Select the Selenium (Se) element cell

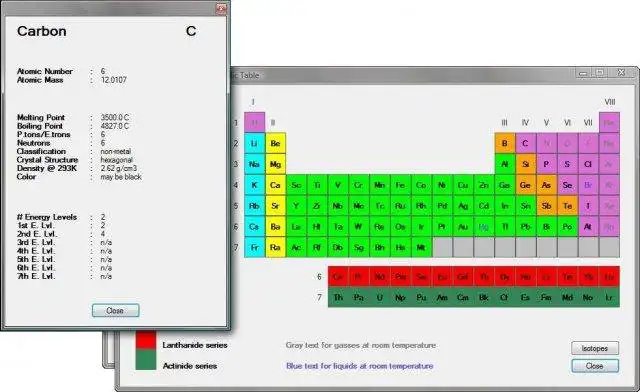pyautogui.click(x=567, y=185)
